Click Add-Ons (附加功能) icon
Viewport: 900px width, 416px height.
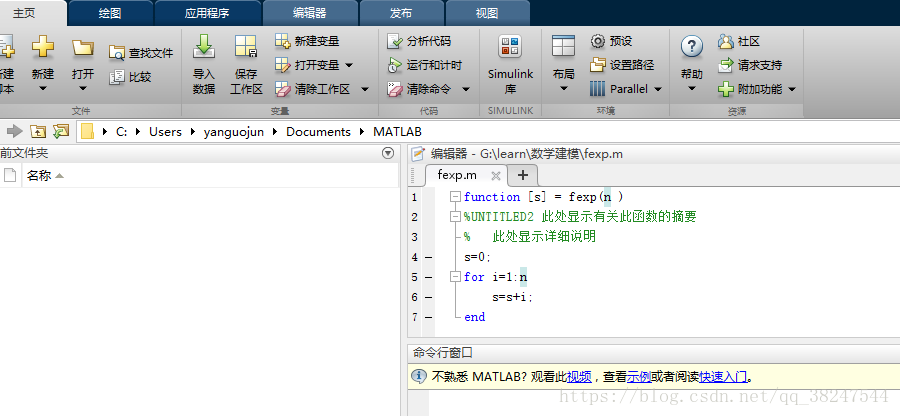coord(726,90)
